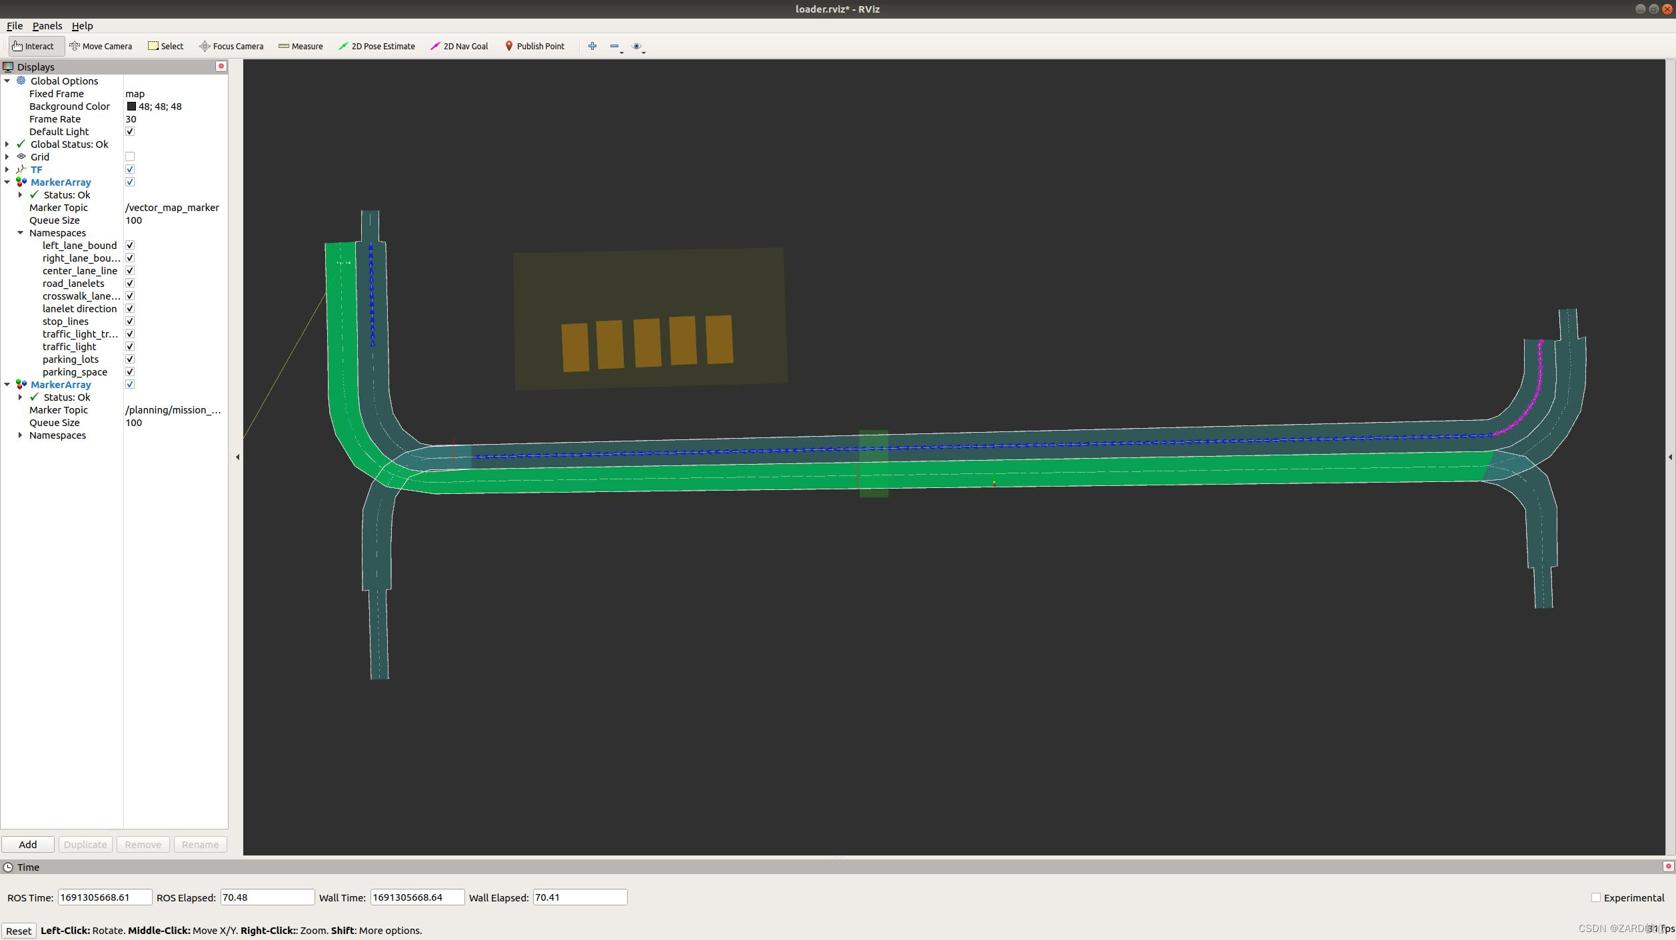Click the blue plus add-tool icon
This screenshot has width=1676, height=940.
(x=592, y=46)
